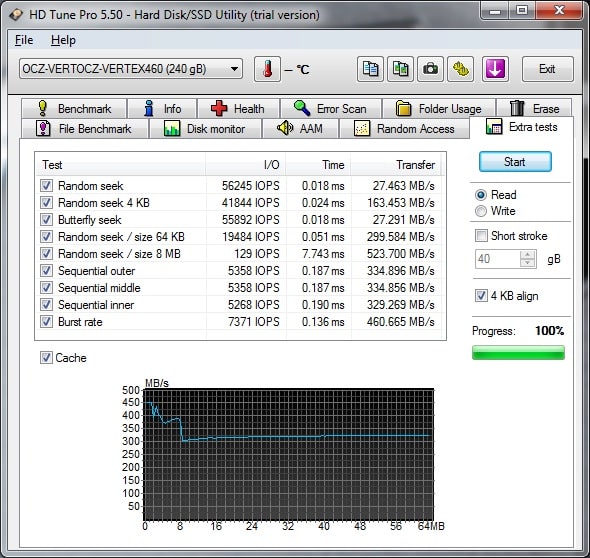This screenshot has width=590, height=558.
Task: Expand the OCZ-VERTEX460 drive dropdown
Action: (x=131, y=69)
